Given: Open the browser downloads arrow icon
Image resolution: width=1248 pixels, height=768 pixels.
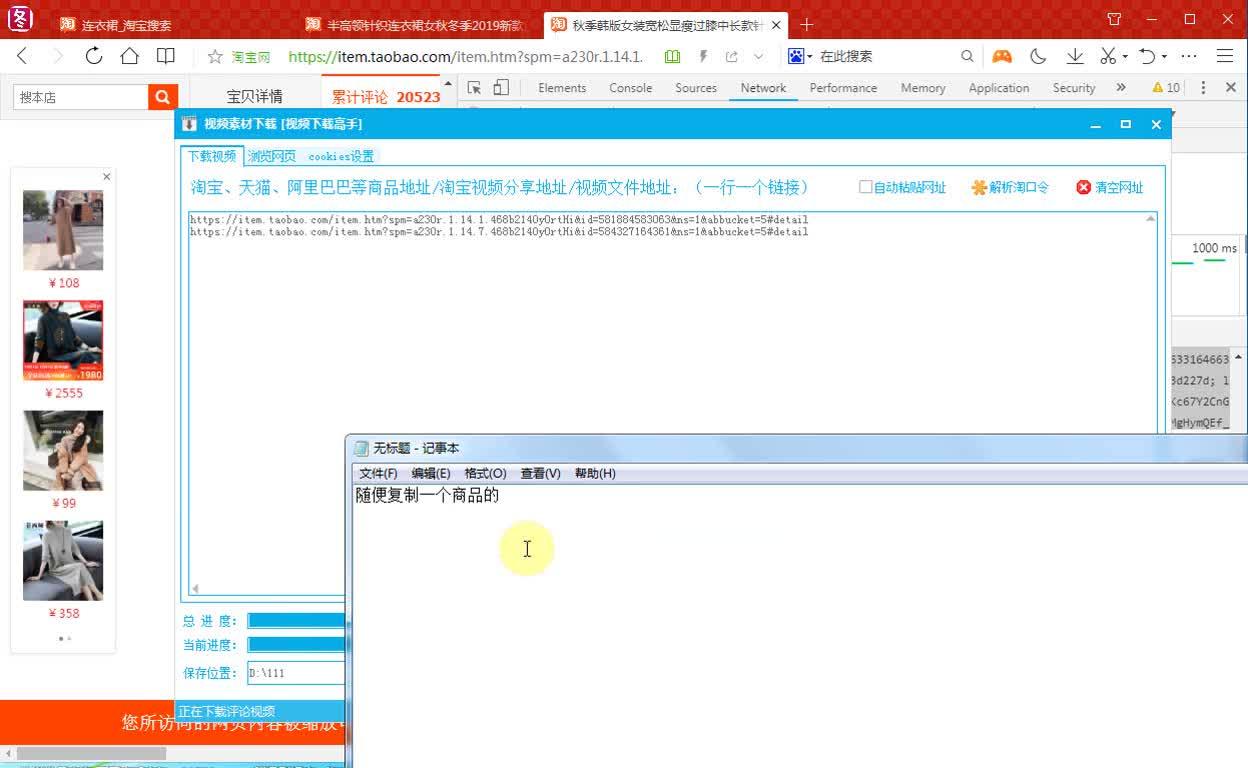Looking at the screenshot, I should pos(1075,57).
